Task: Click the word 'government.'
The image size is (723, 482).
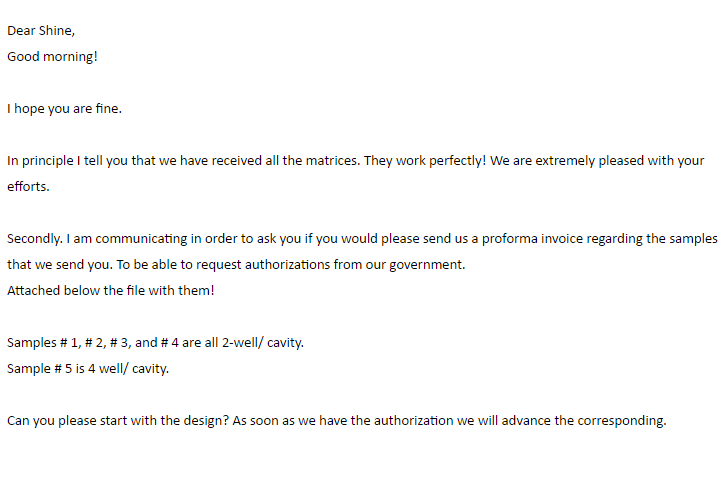Action: [x=427, y=265]
